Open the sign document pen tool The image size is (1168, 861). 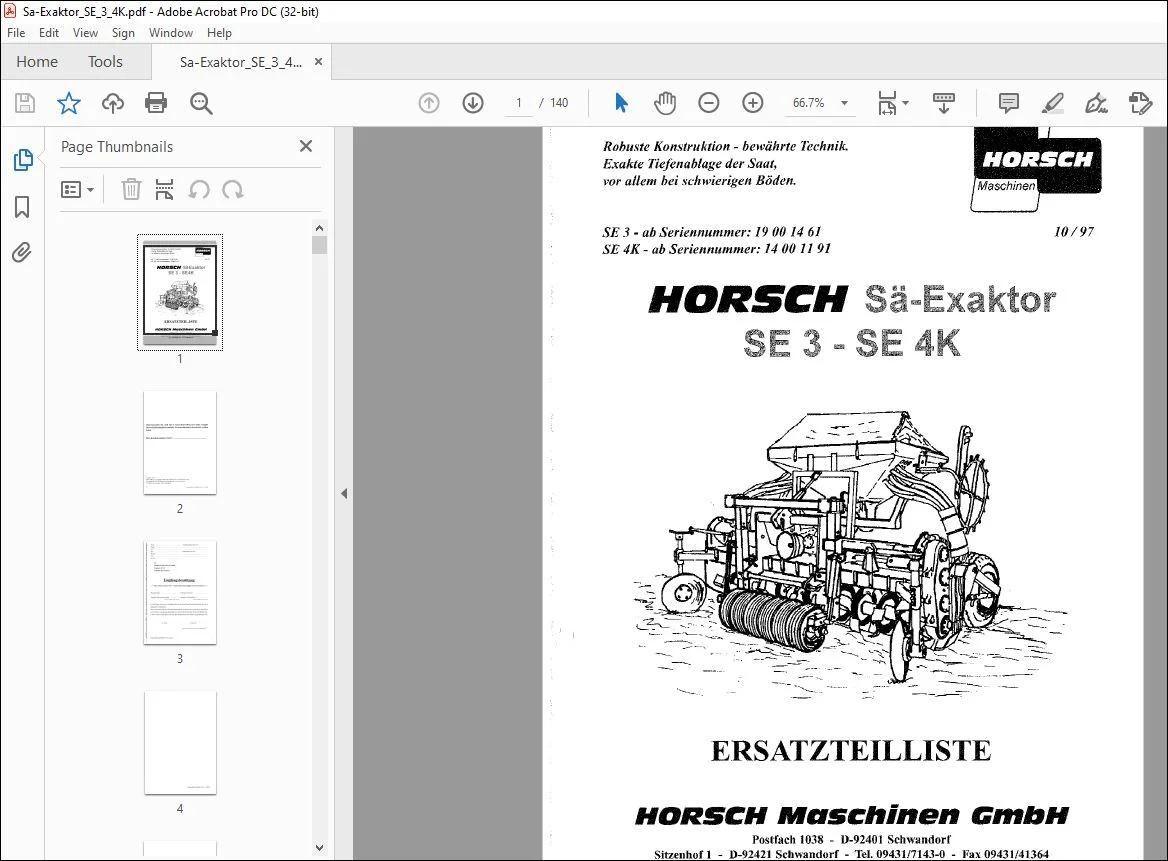click(x=1096, y=103)
